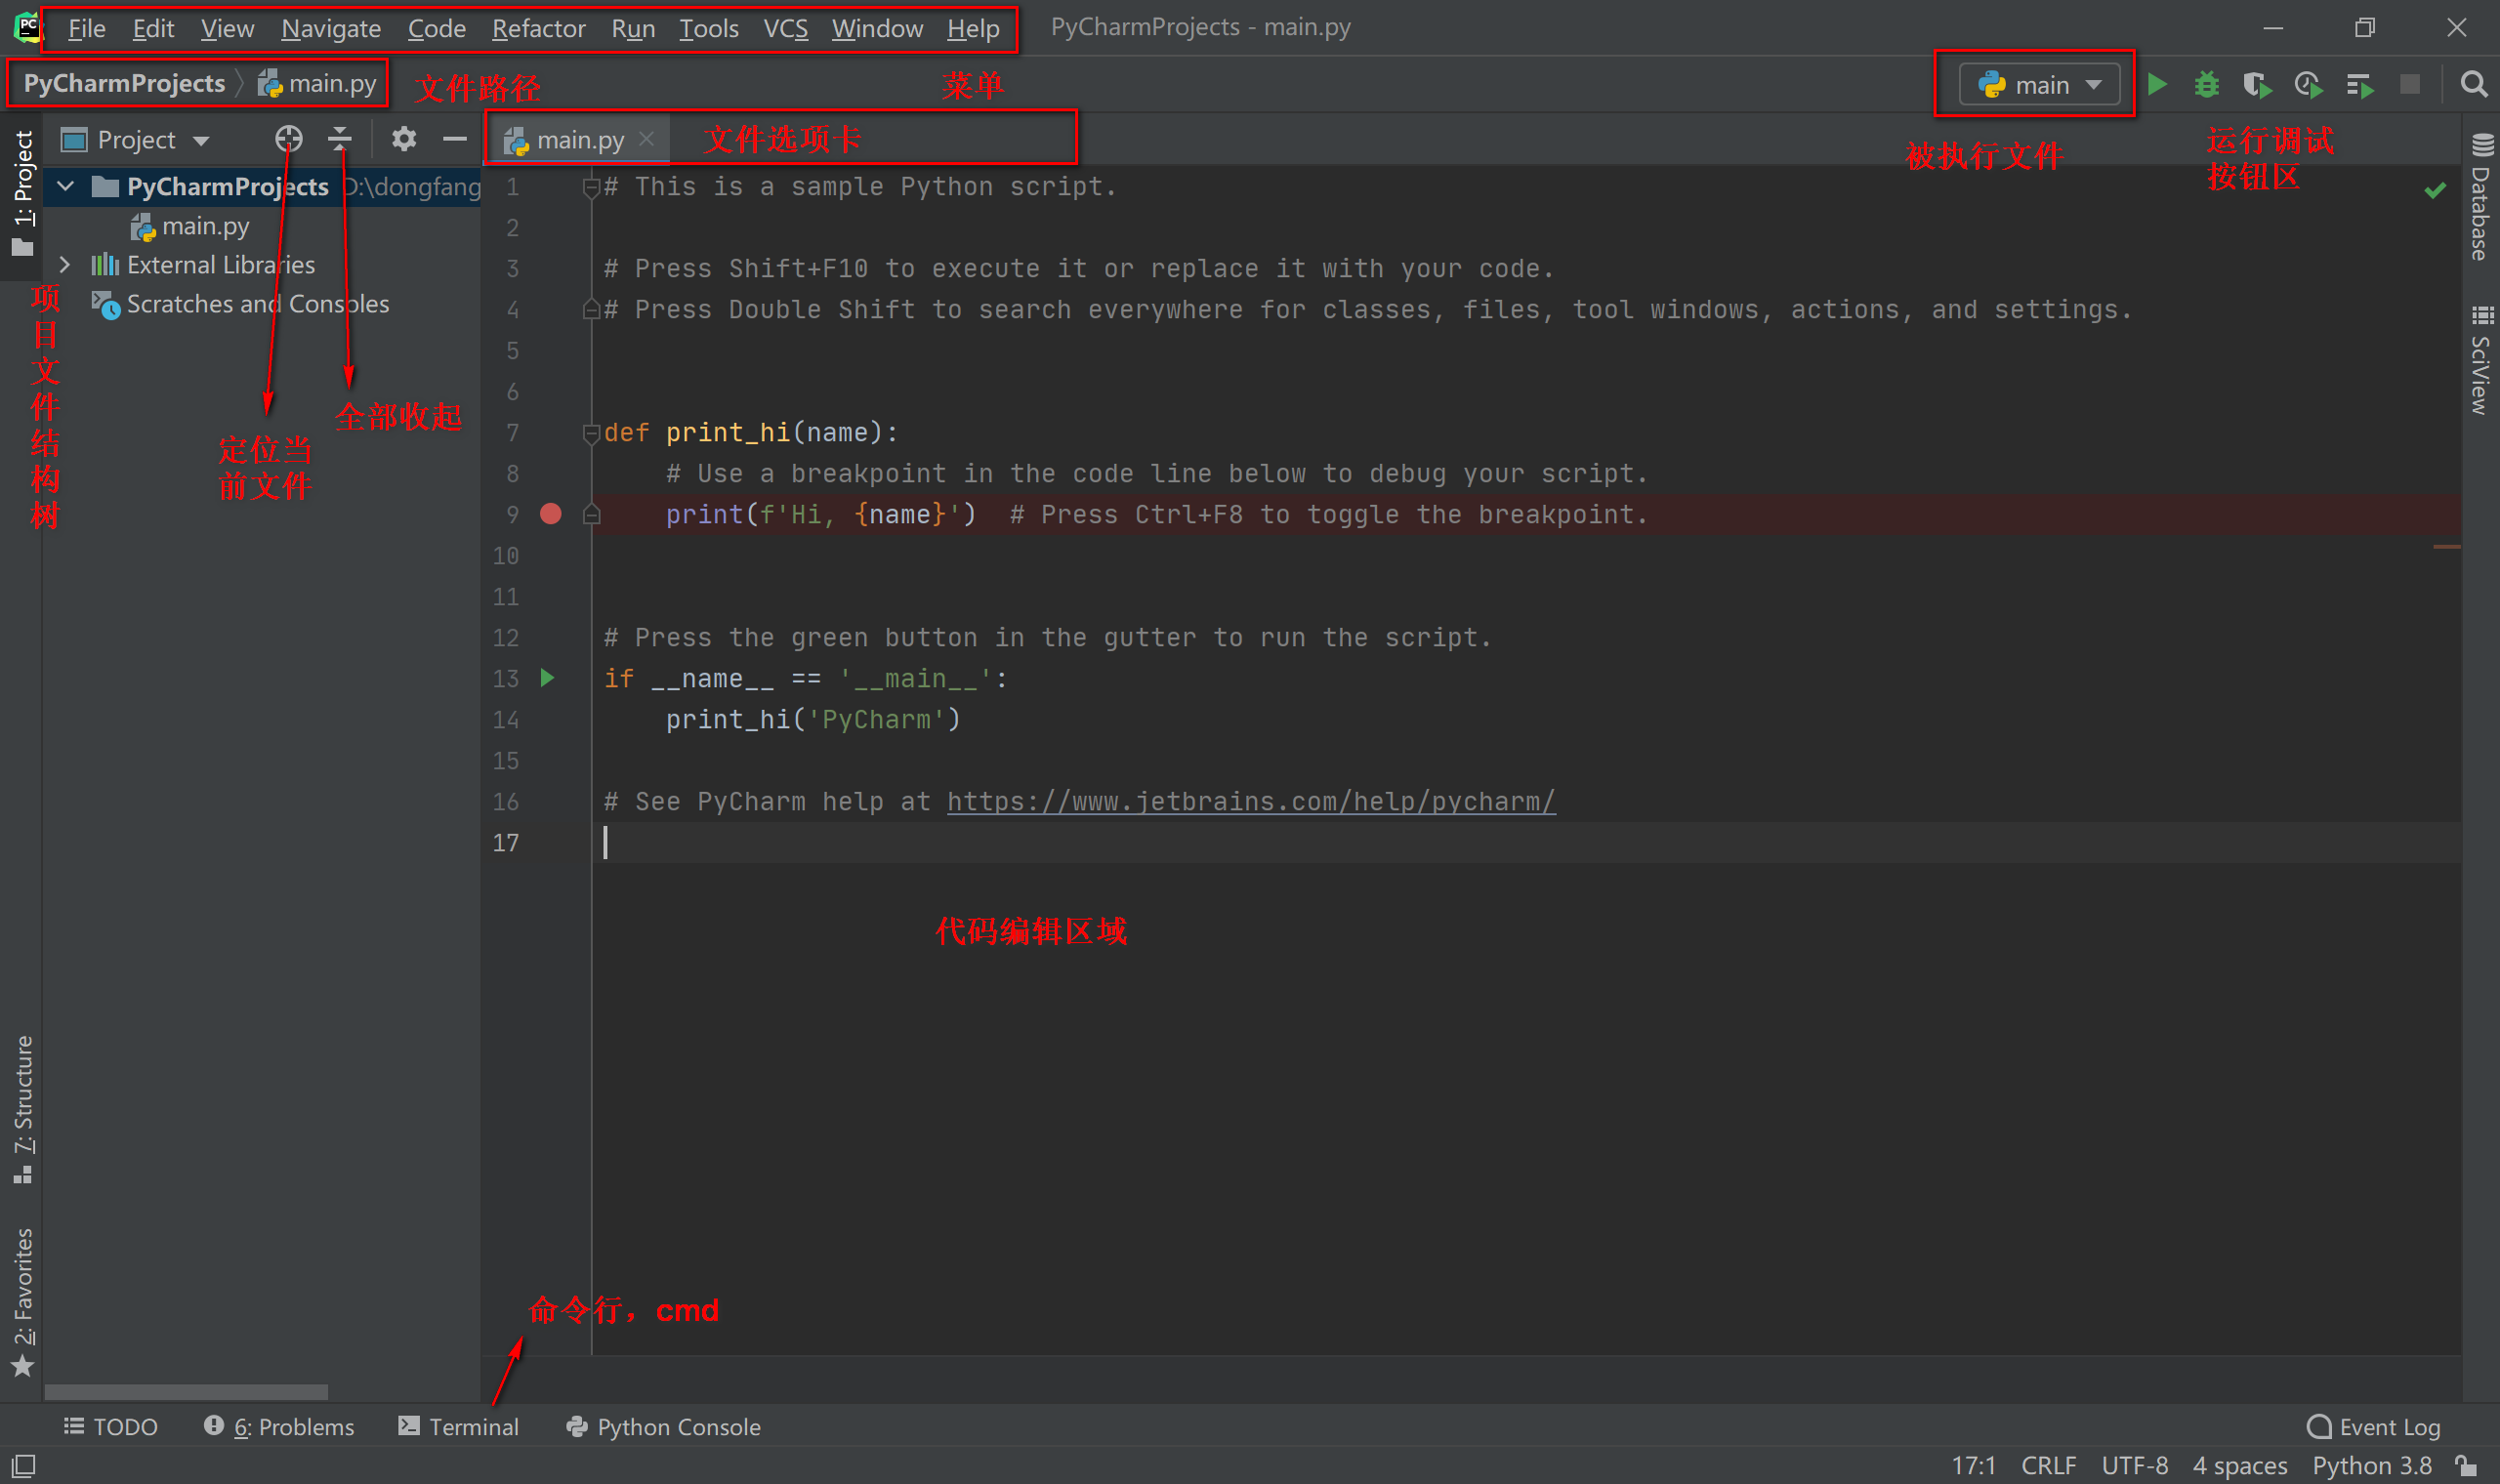
Task: Click the Project panel horizontal scrollbar
Action: point(186,1391)
